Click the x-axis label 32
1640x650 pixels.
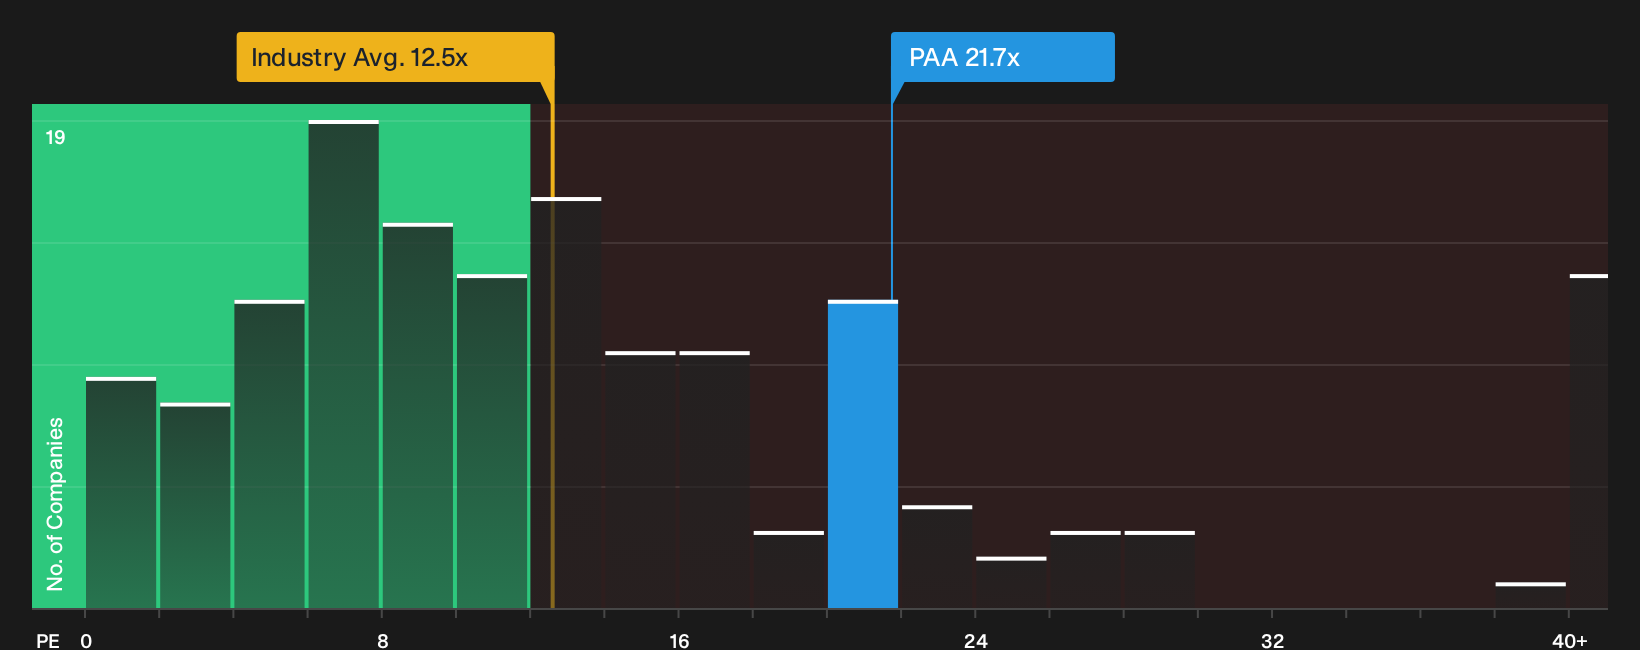click(1272, 641)
